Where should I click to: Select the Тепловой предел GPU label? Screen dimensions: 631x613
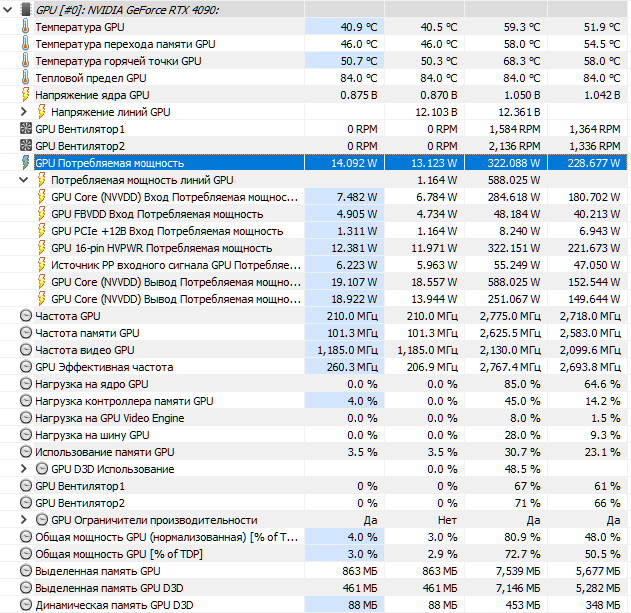[91, 78]
